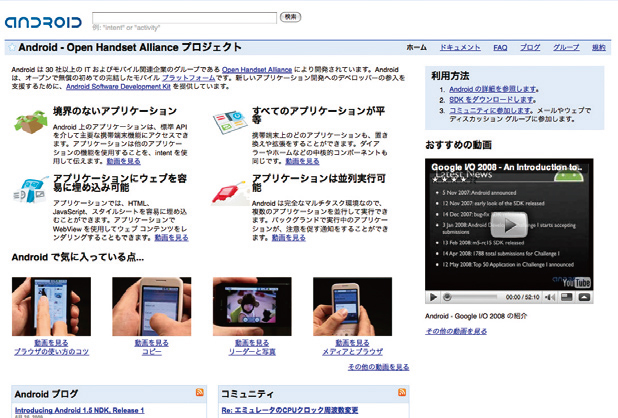Click the 境界のないアプリケーション green box icon

[x=30, y=123]
